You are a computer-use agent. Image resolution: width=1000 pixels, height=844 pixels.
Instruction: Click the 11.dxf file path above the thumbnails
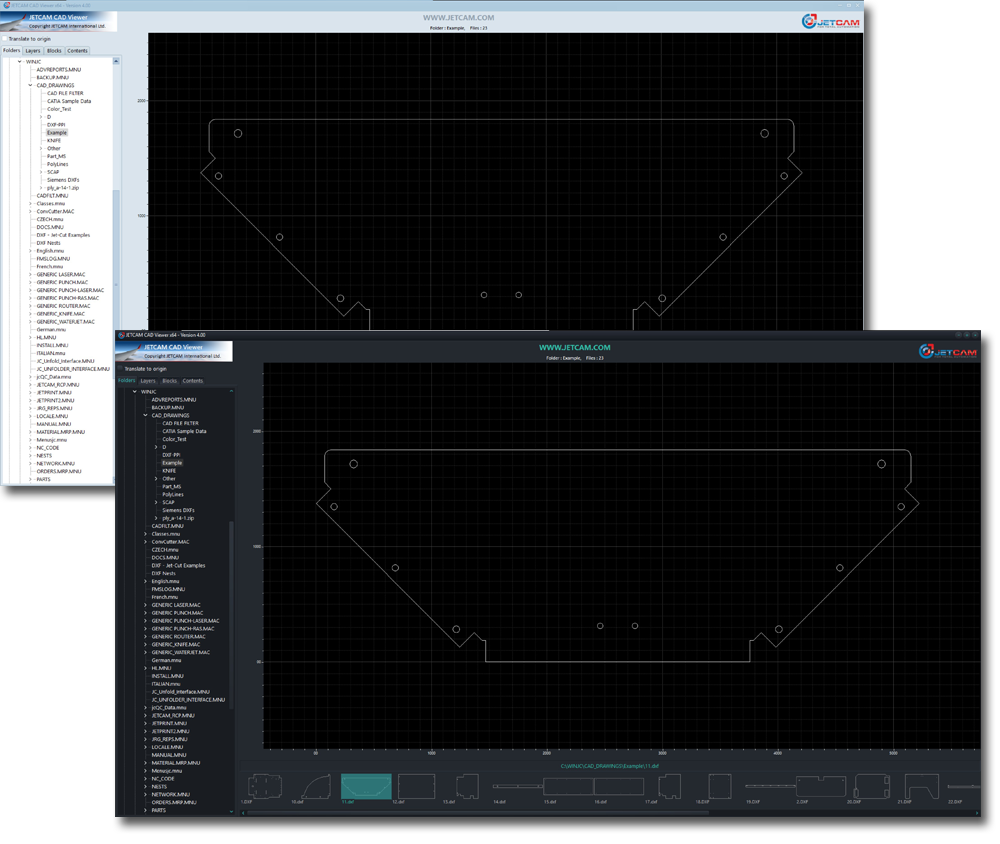[x=610, y=766]
